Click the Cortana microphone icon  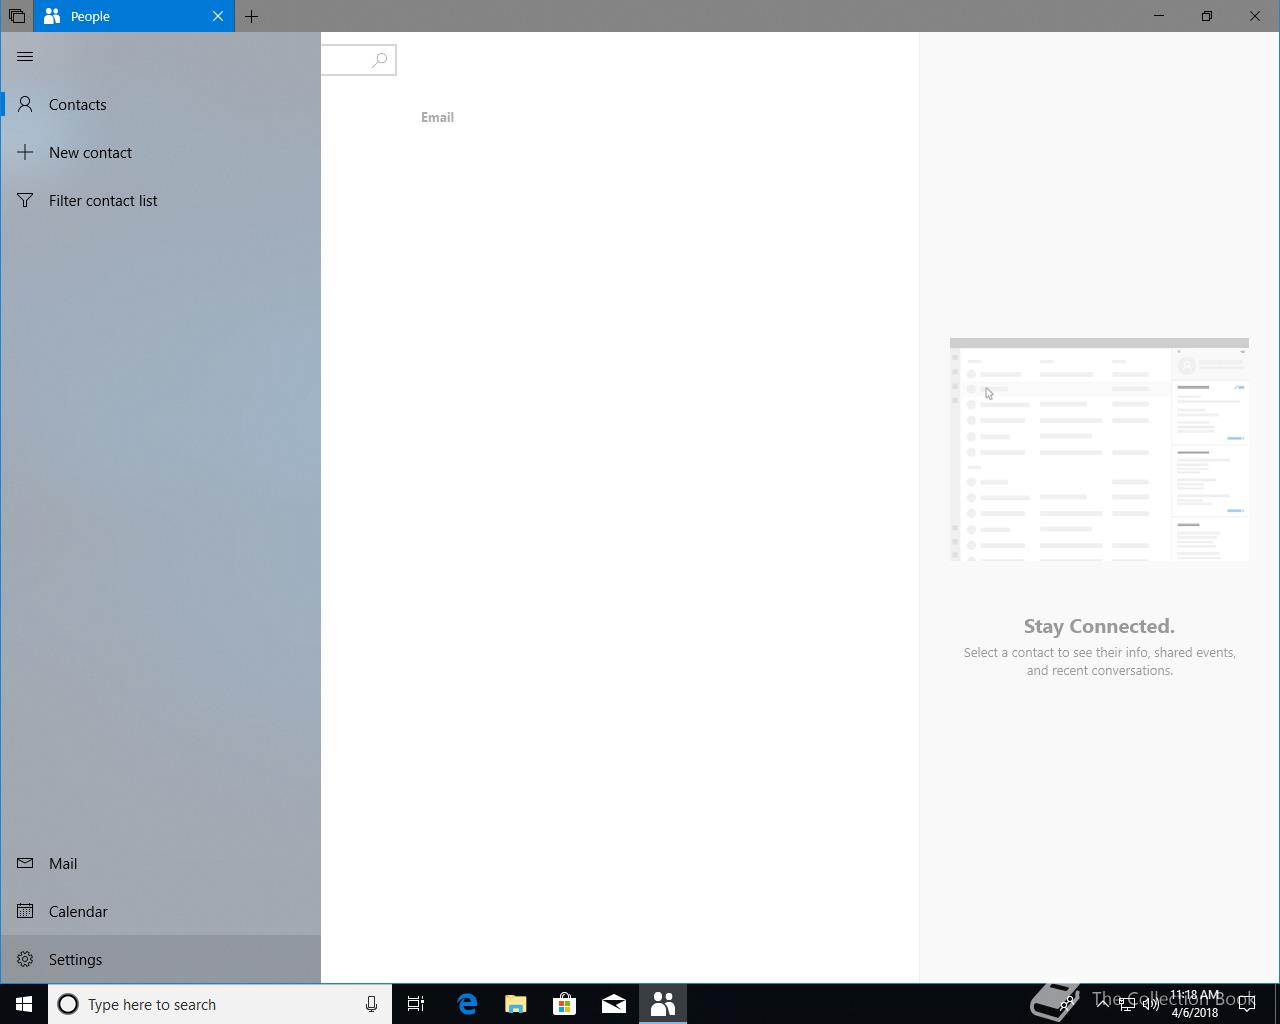click(371, 1004)
